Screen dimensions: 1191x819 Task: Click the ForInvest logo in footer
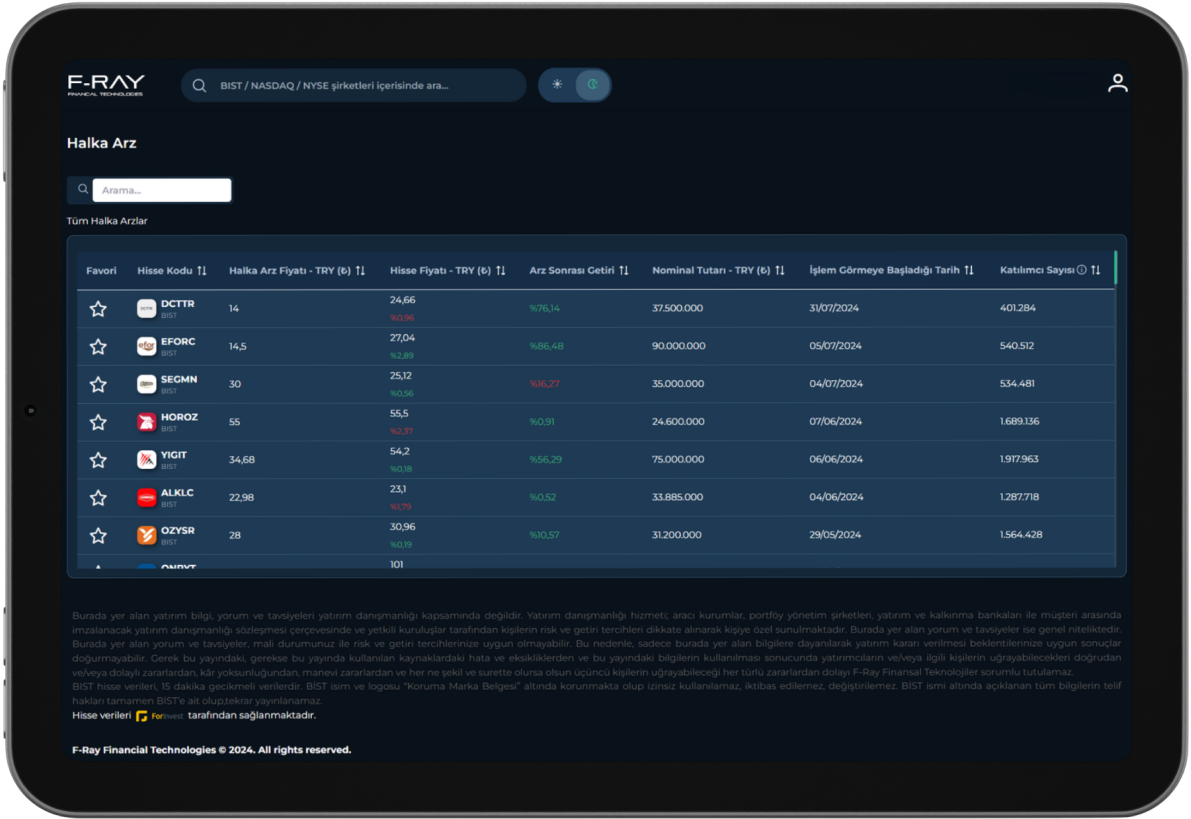click(x=159, y=716)
